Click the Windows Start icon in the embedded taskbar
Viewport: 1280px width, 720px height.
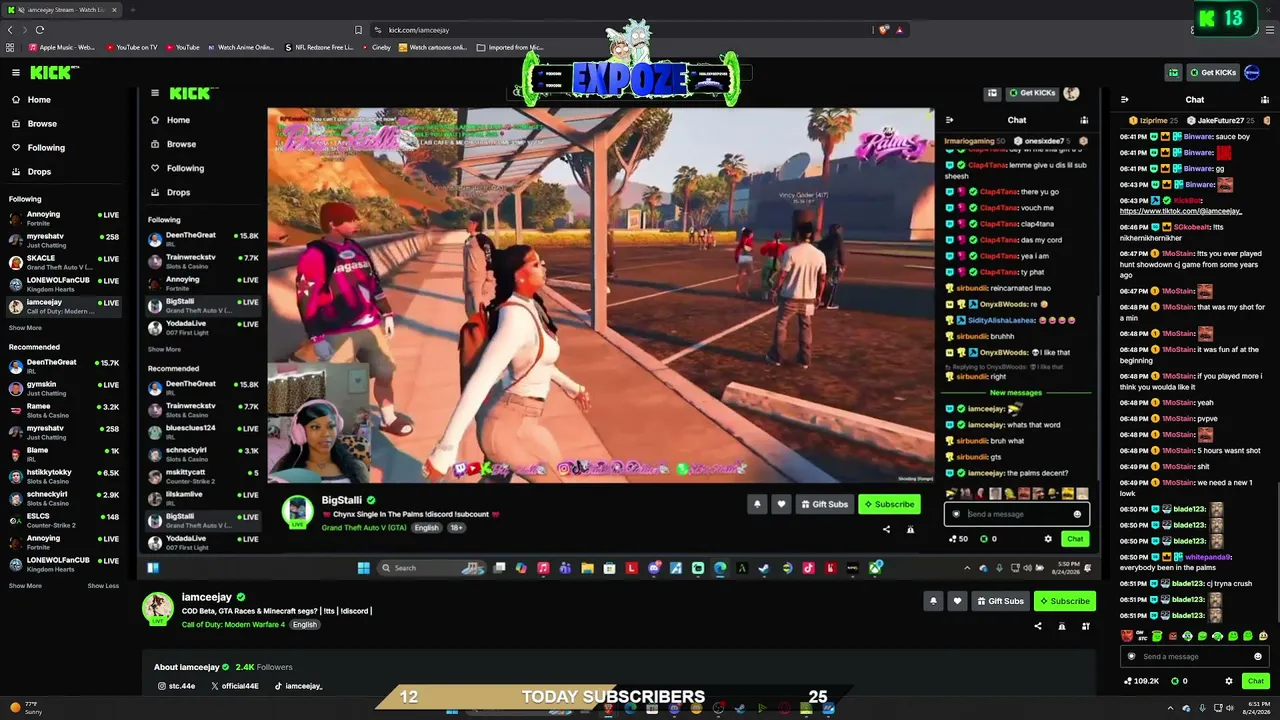pos(364,568)
